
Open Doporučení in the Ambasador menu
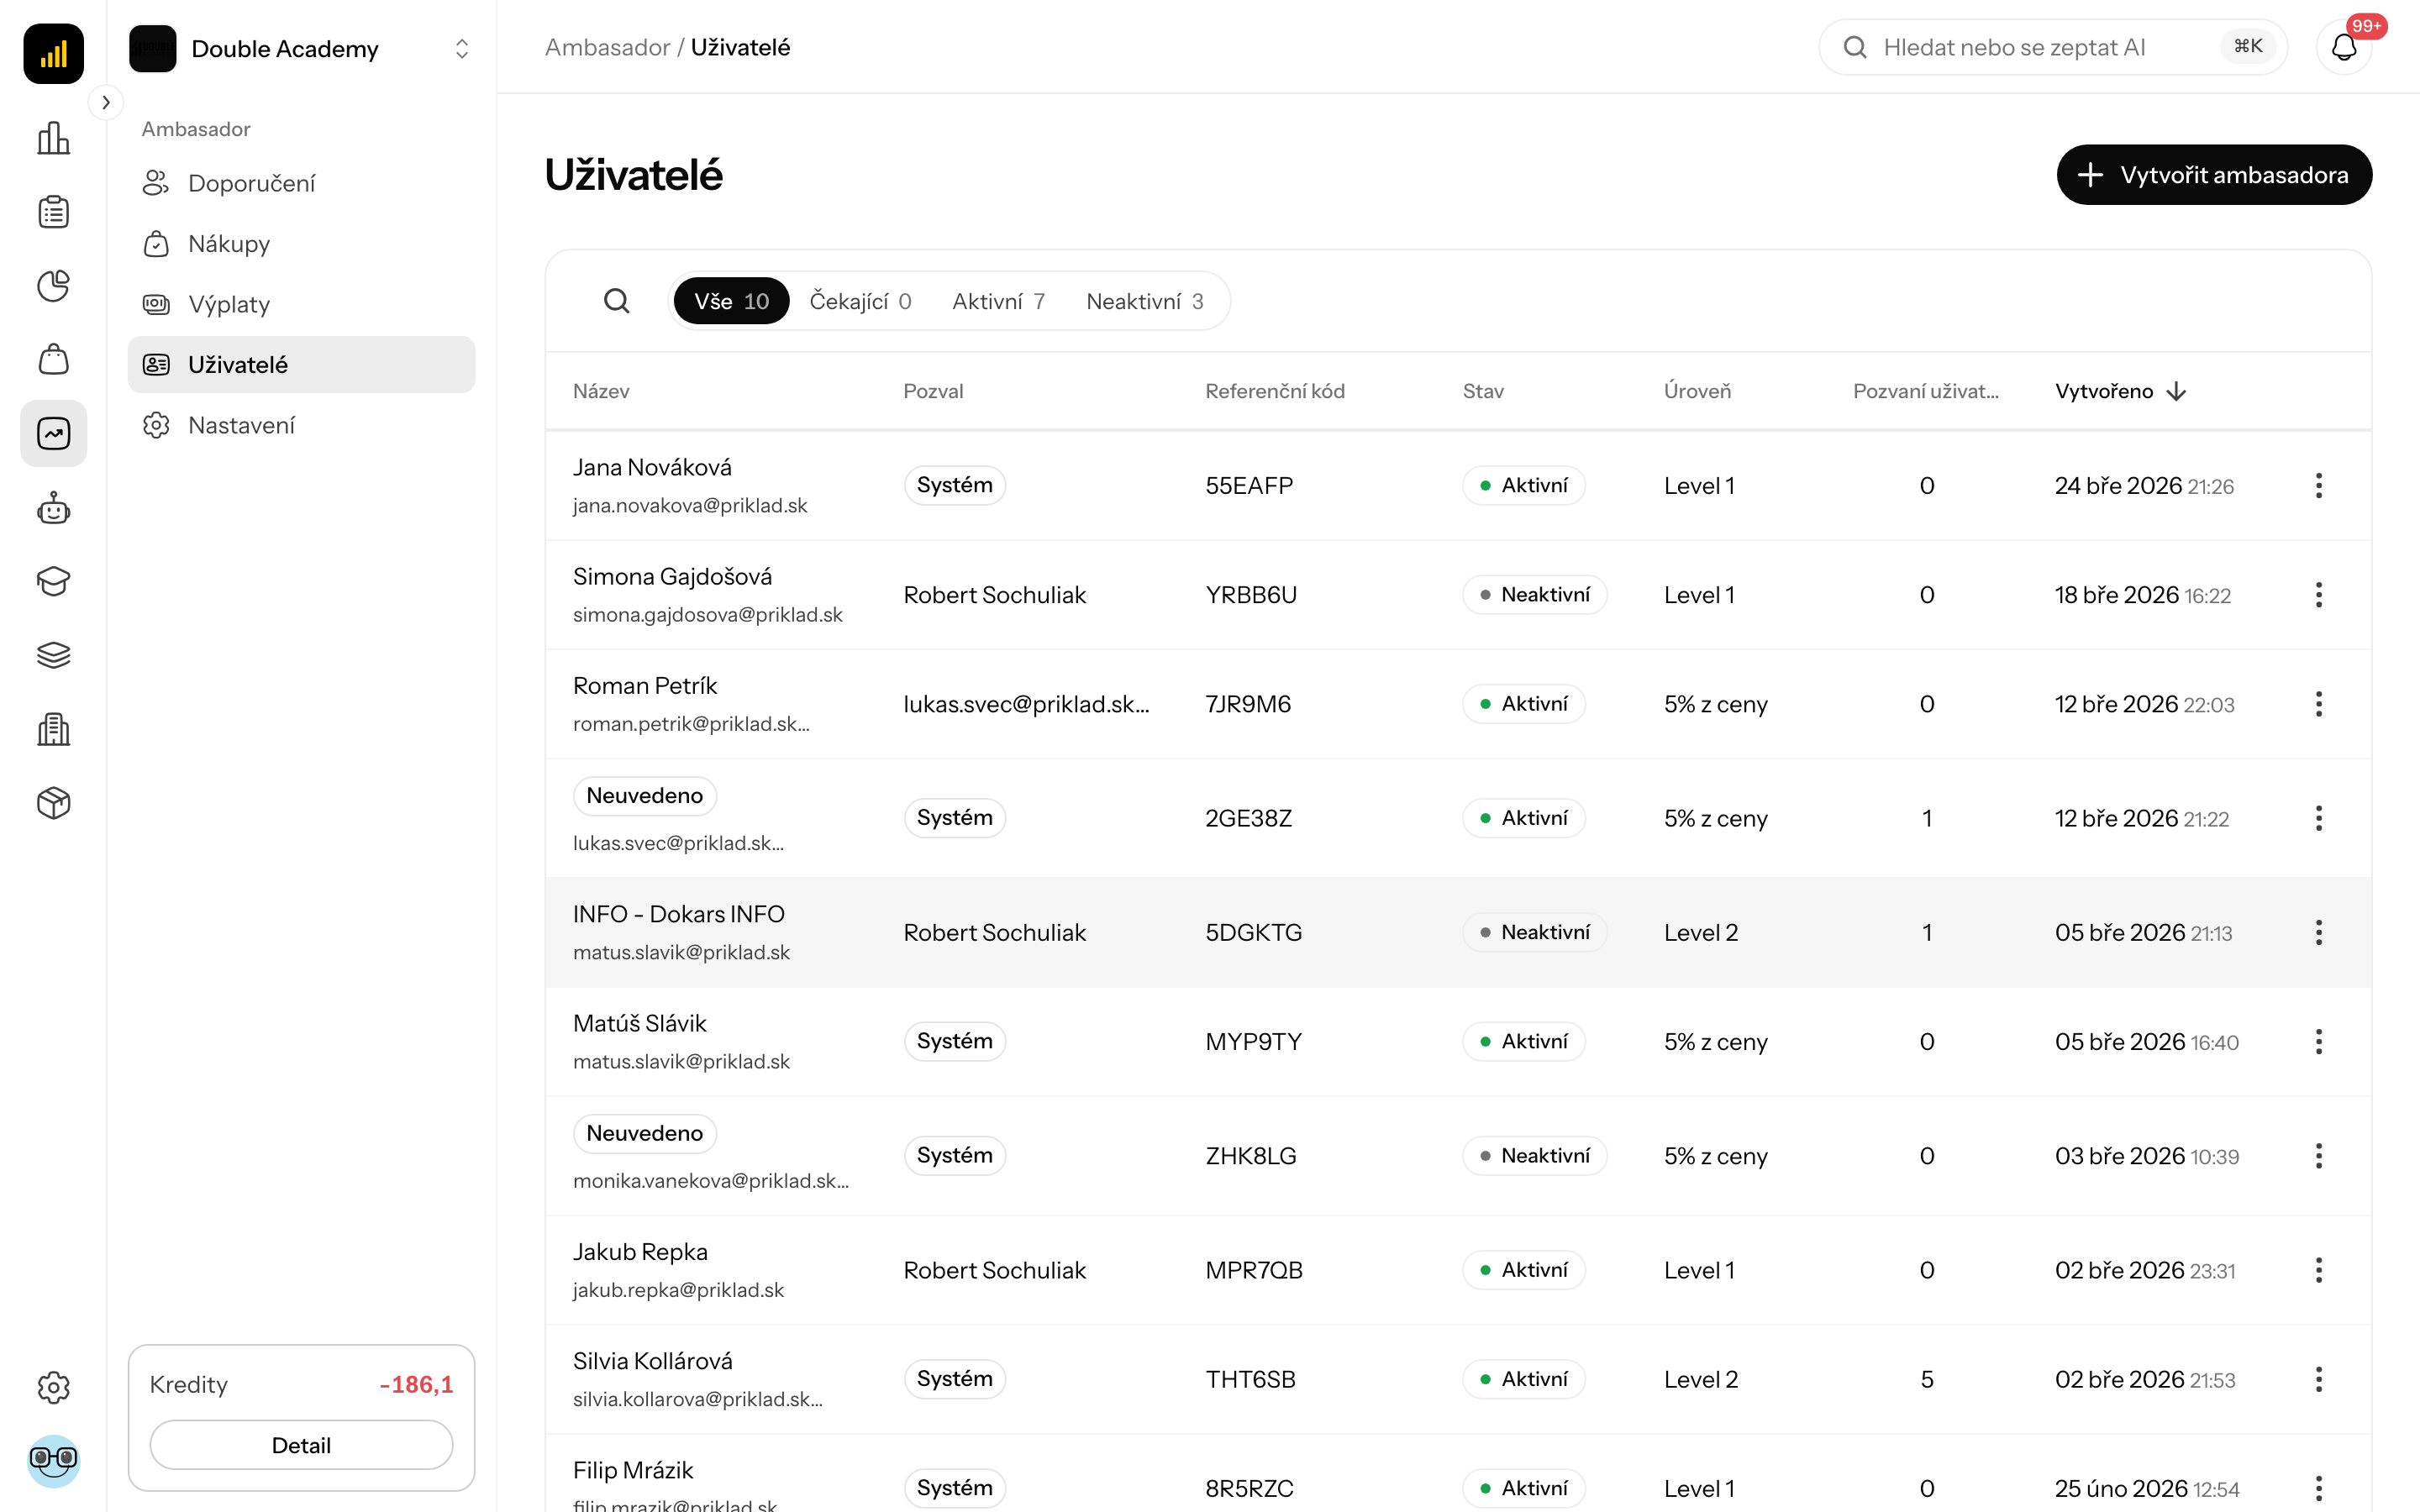point(301,183)
